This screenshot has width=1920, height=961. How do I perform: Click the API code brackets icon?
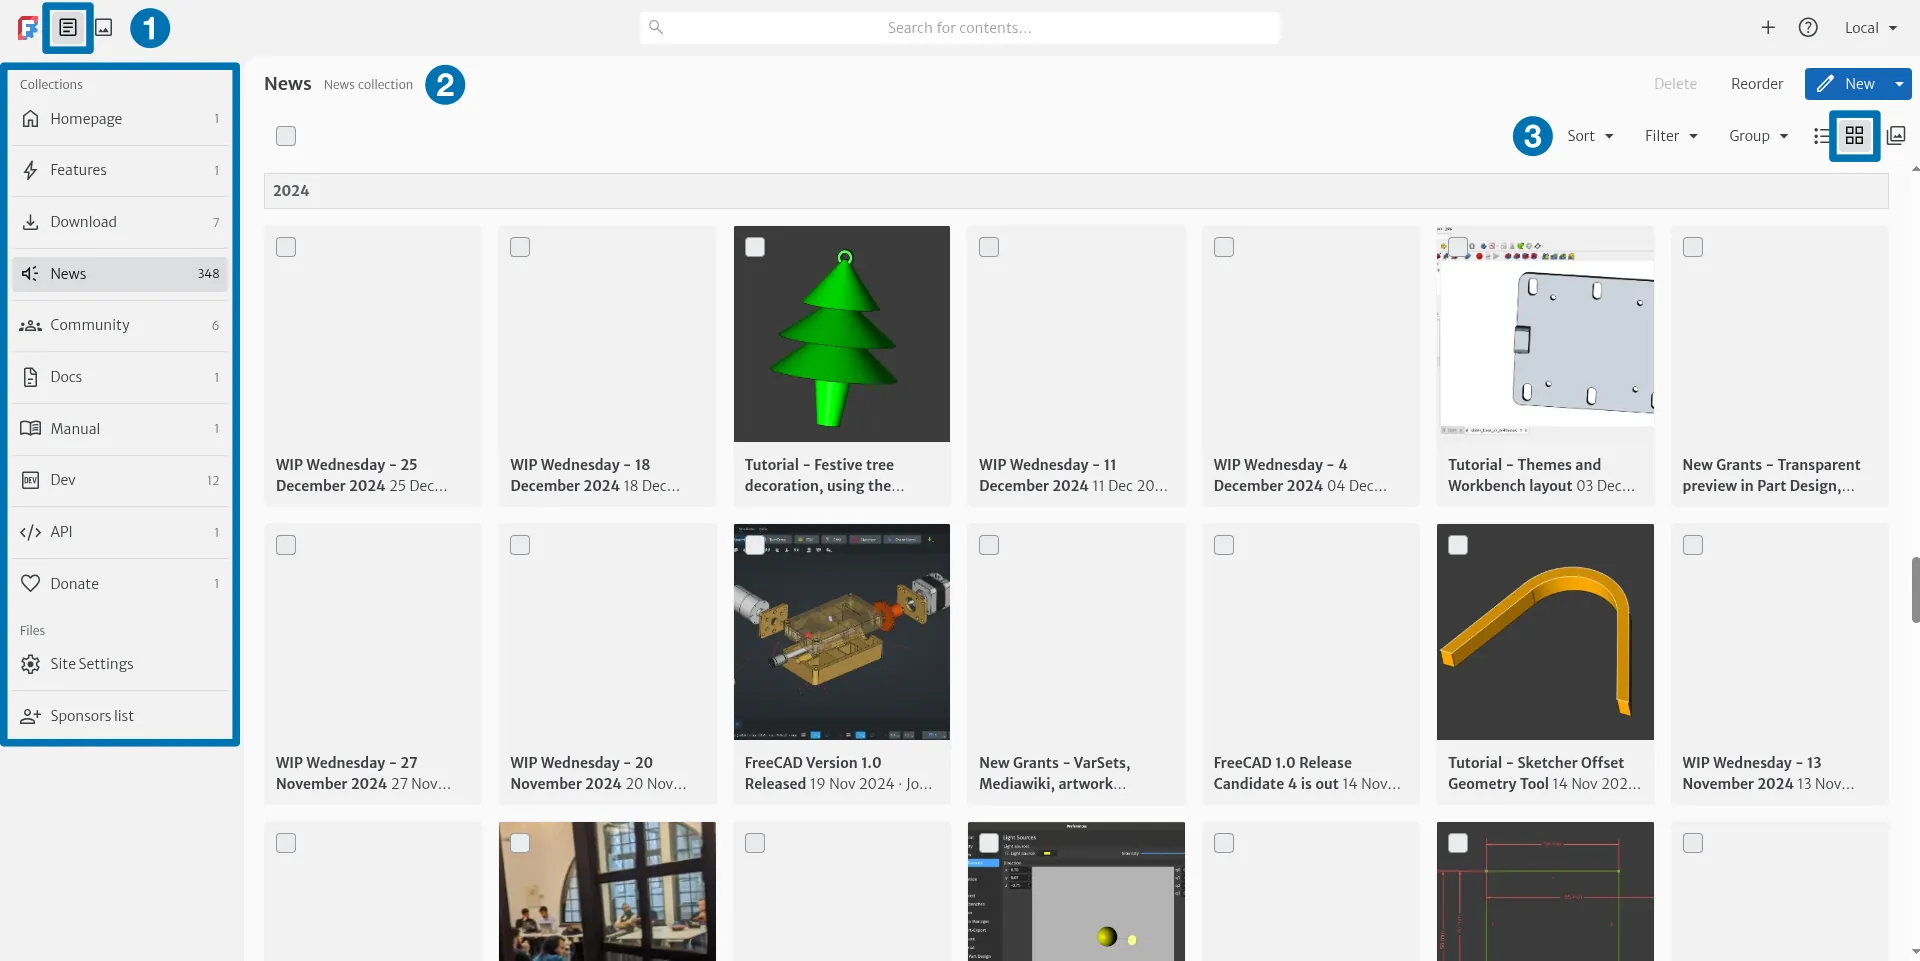31,532
